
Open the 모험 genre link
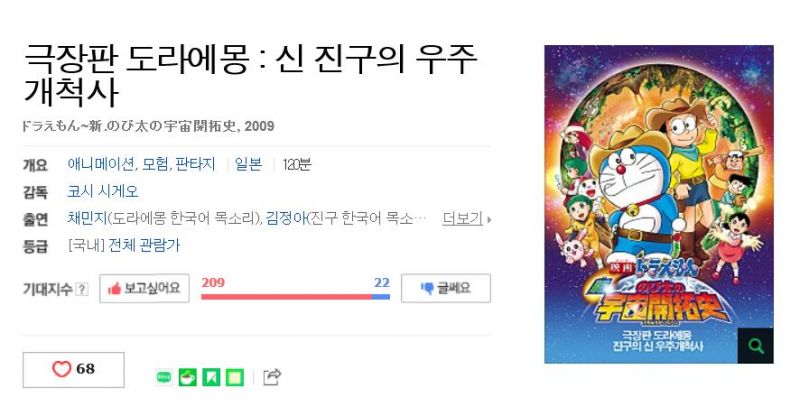point(156,164)
